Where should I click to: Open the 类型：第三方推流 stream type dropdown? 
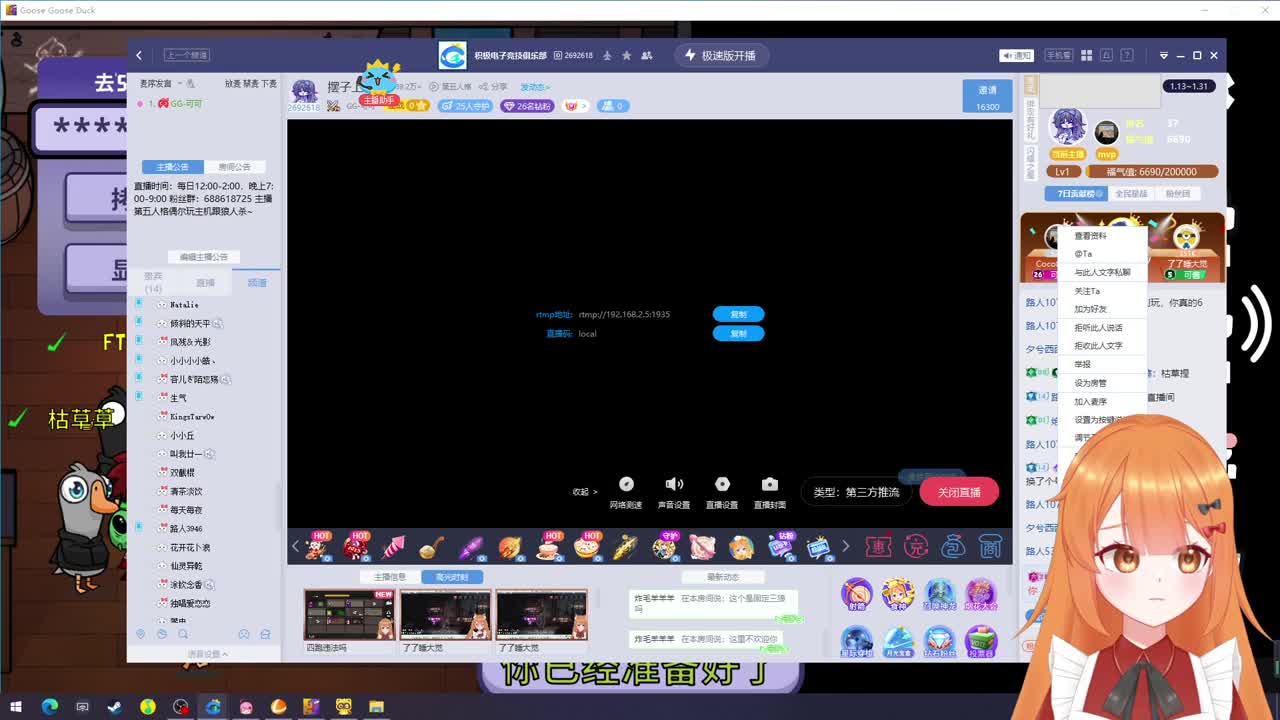(856, 491)
